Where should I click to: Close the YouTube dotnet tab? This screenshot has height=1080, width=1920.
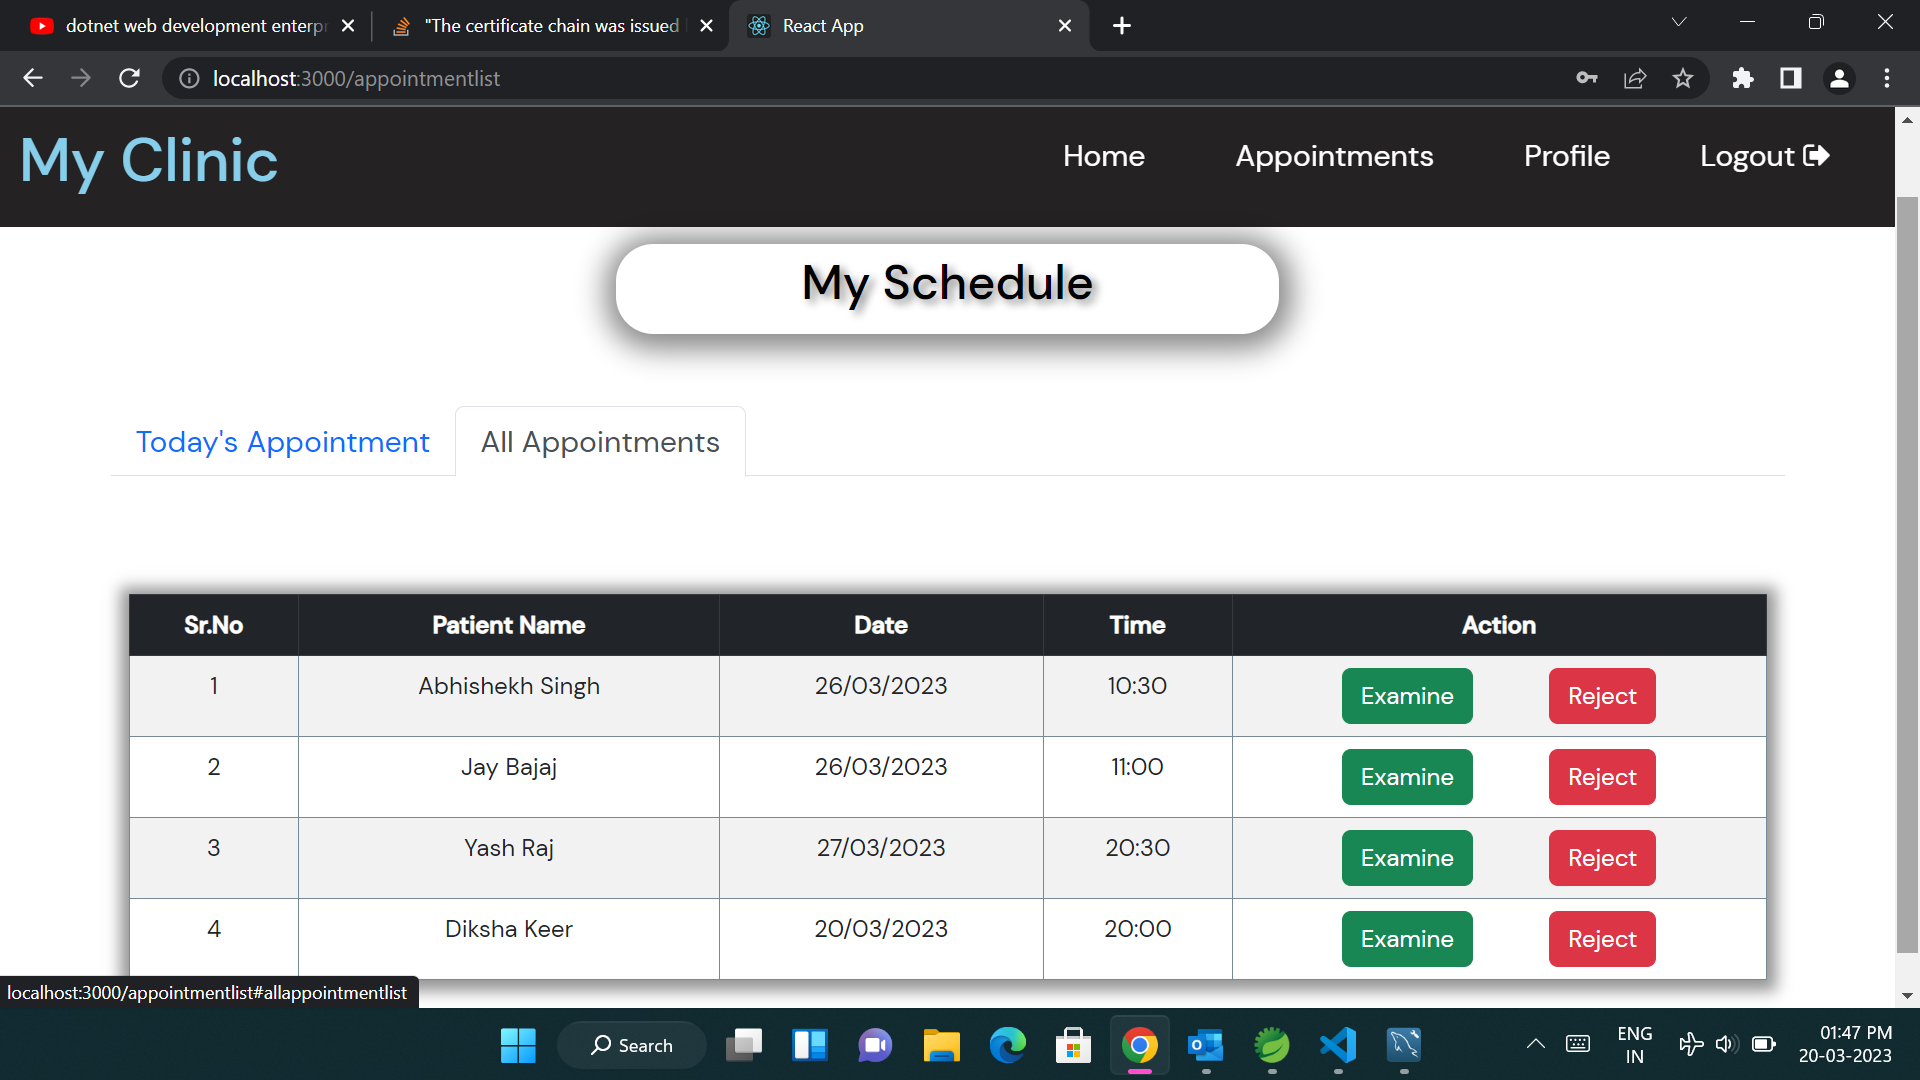coord(348,26)
